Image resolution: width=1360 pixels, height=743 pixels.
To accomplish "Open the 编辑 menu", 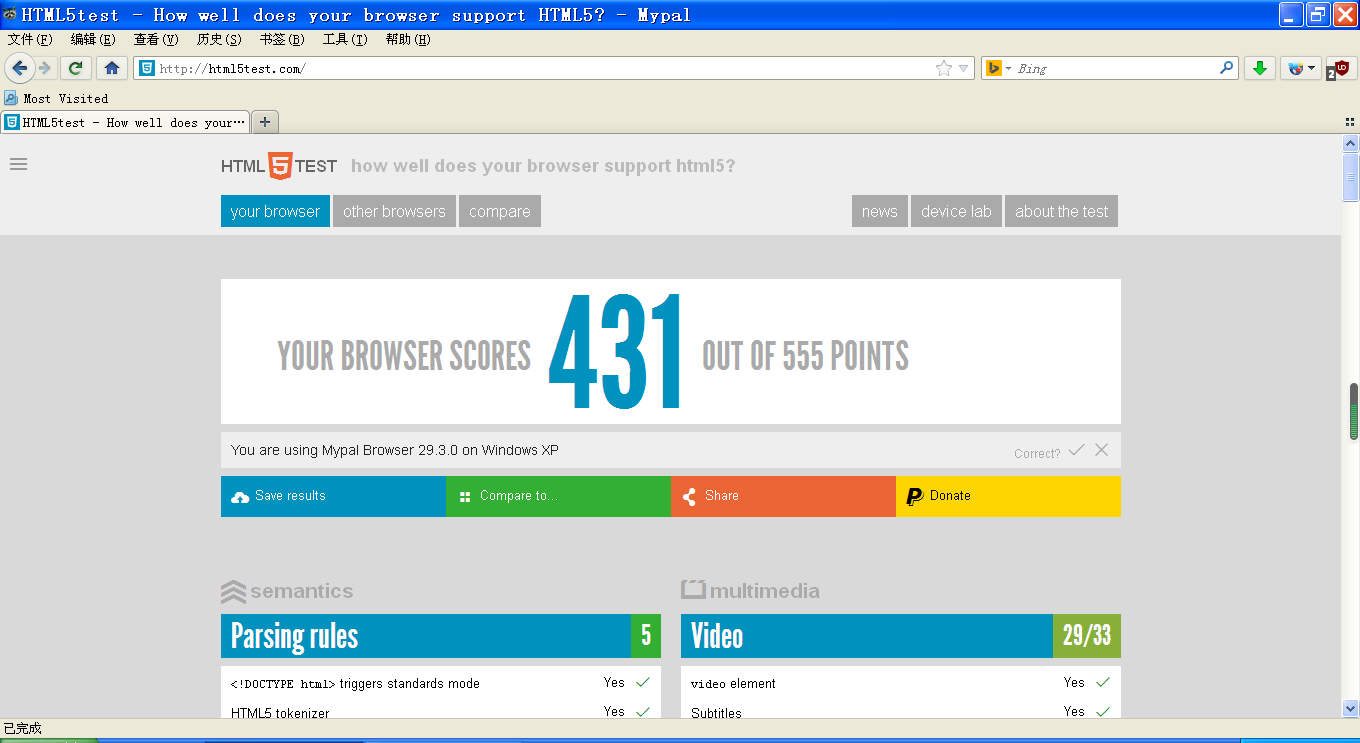I will [x=93, y=39].
